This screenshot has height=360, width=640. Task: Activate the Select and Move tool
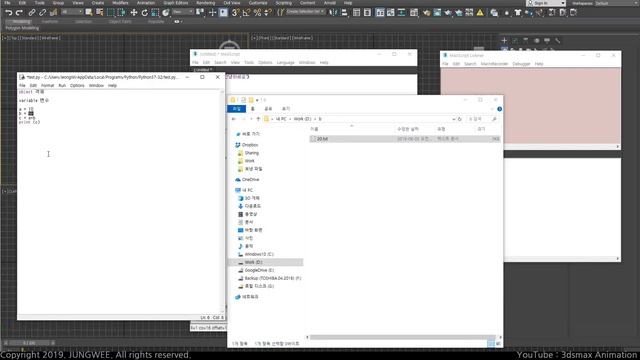(133, 13)
